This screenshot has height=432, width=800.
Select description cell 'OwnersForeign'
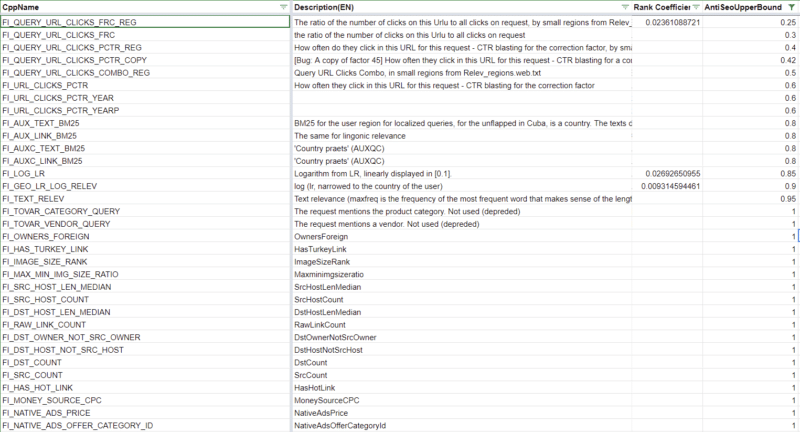(x=461, y=236)
